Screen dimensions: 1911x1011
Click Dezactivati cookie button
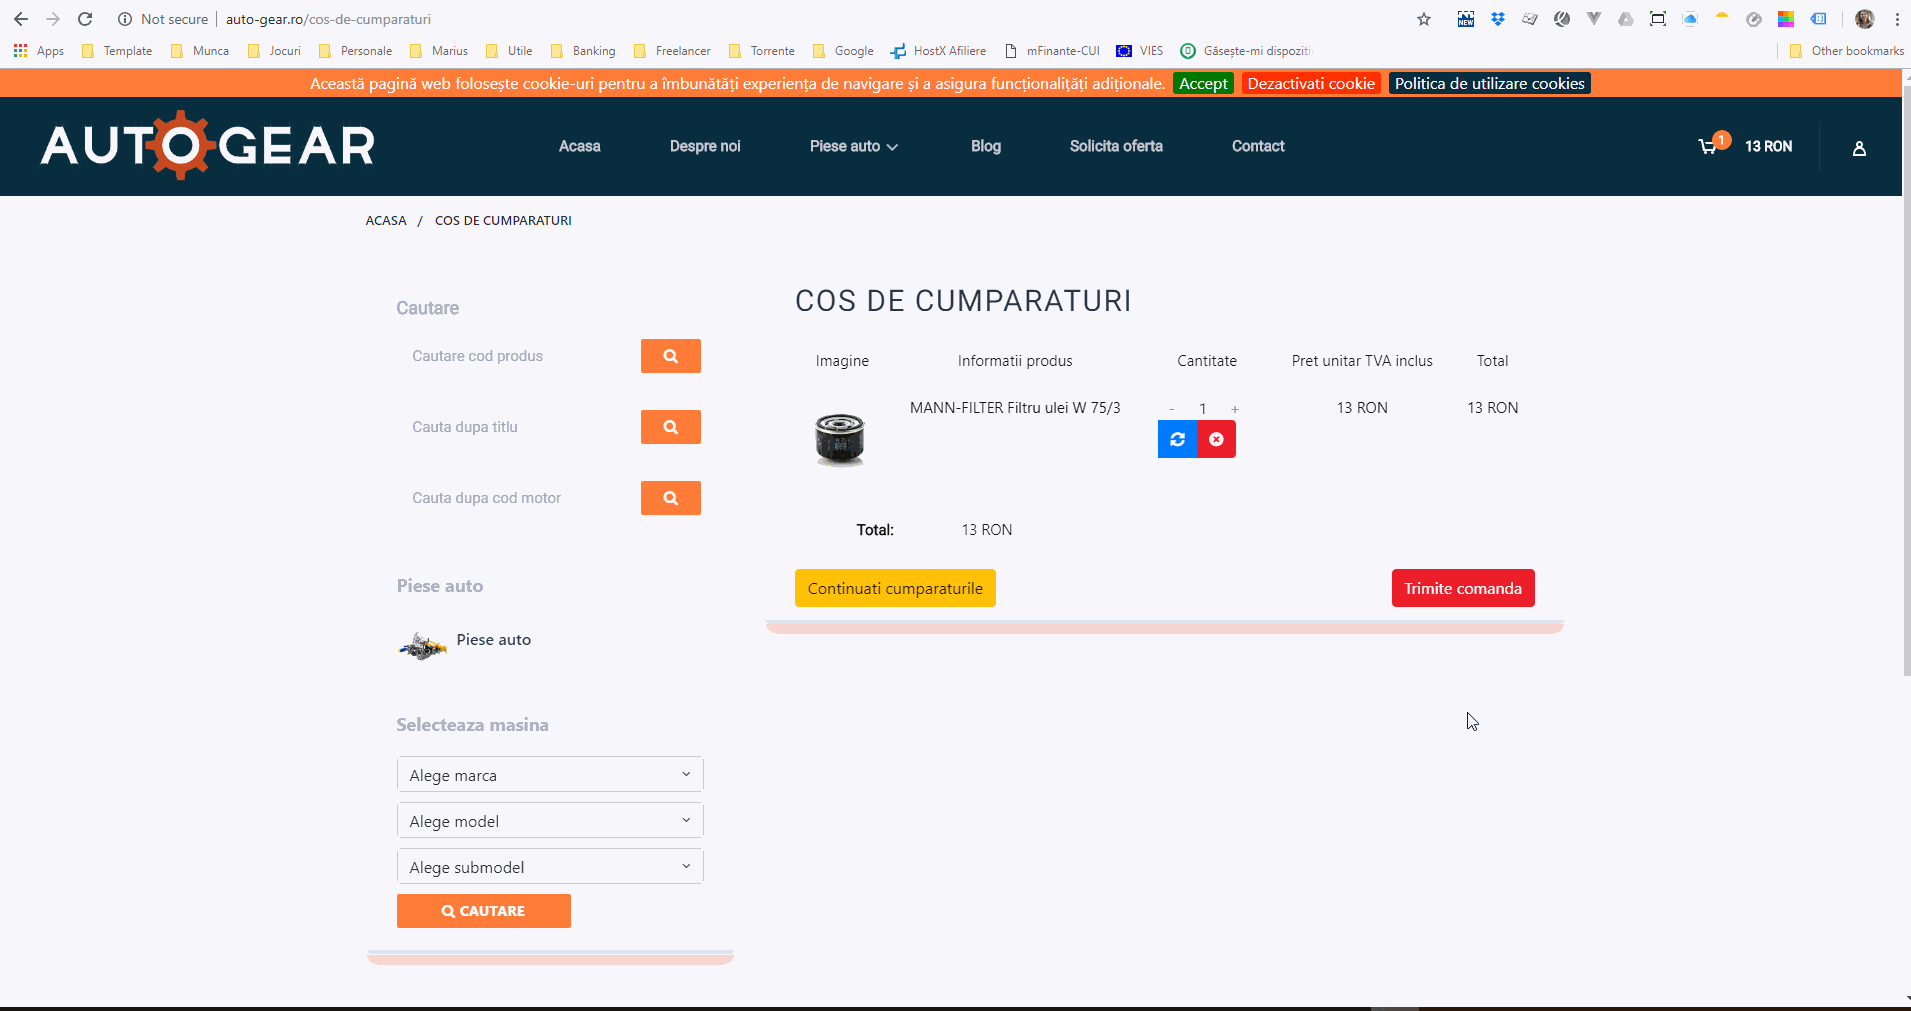[x=1311, y=84]
